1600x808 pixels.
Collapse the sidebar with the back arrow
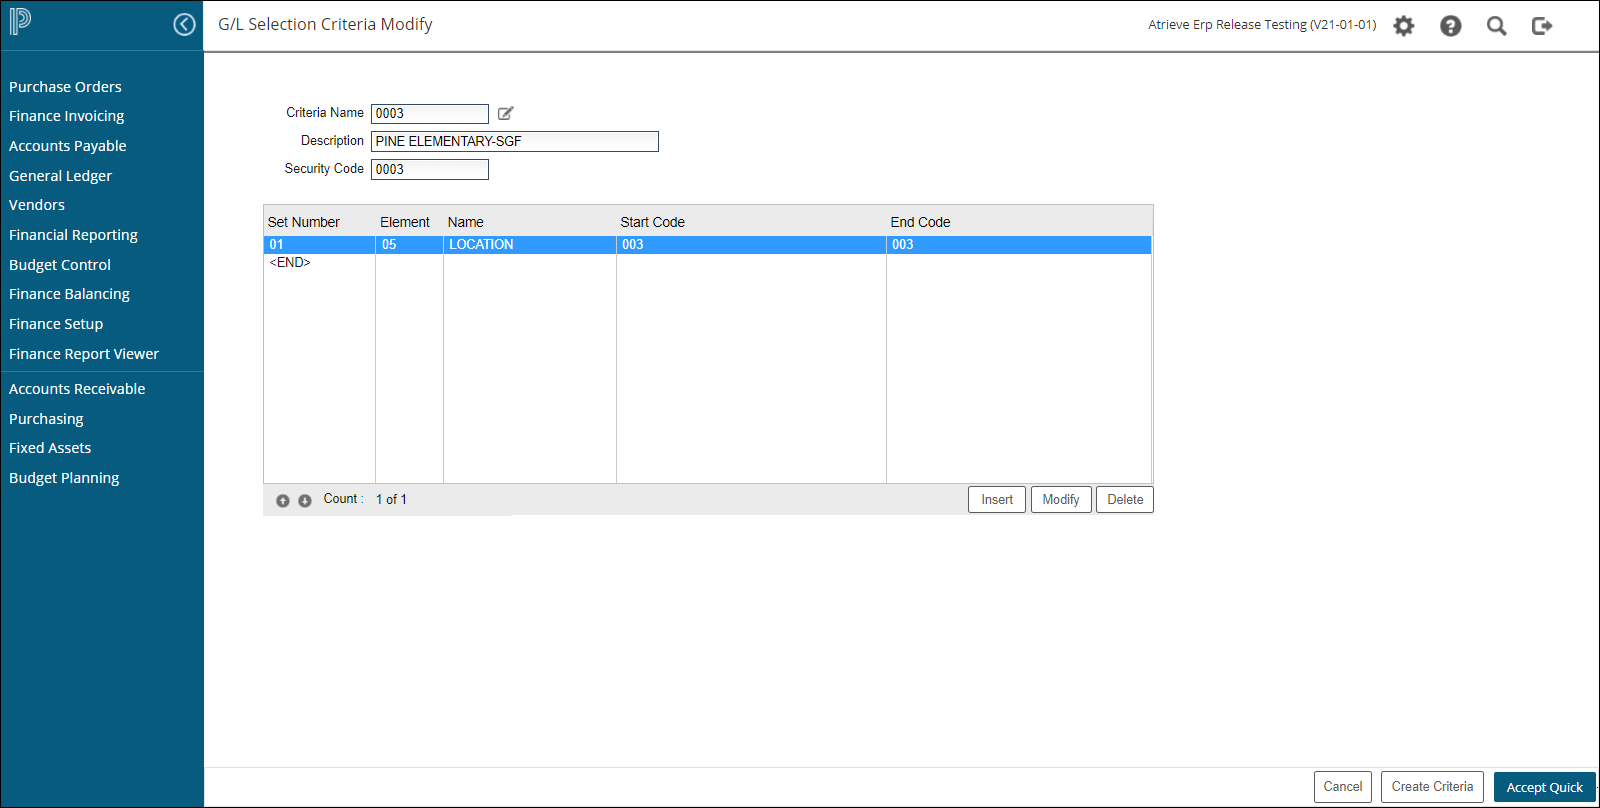[x=184, y=24]
